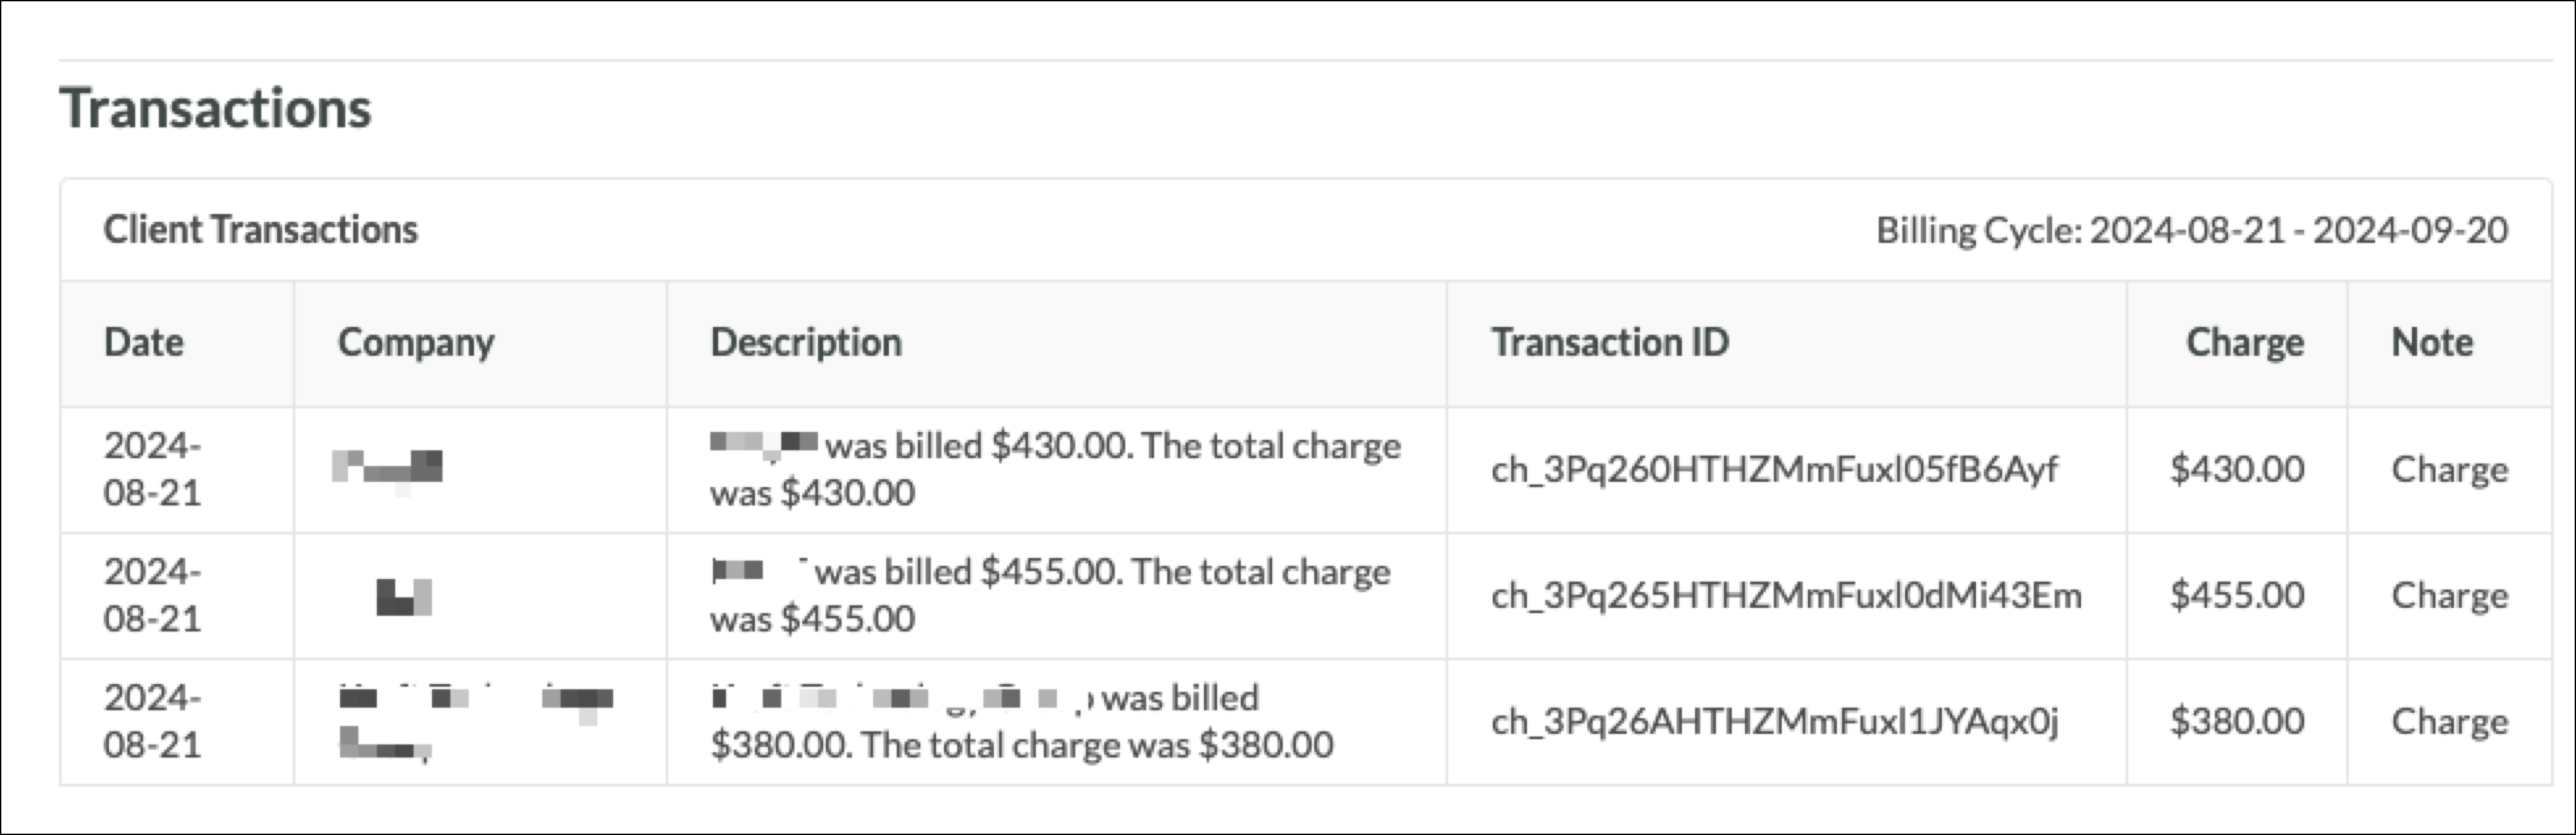Select transaction ID ch_3Pq26AHTHZMmFuxl1JYAqx0j
This screenshot has height=835, width=2576.
click(x=1774, y=721)
